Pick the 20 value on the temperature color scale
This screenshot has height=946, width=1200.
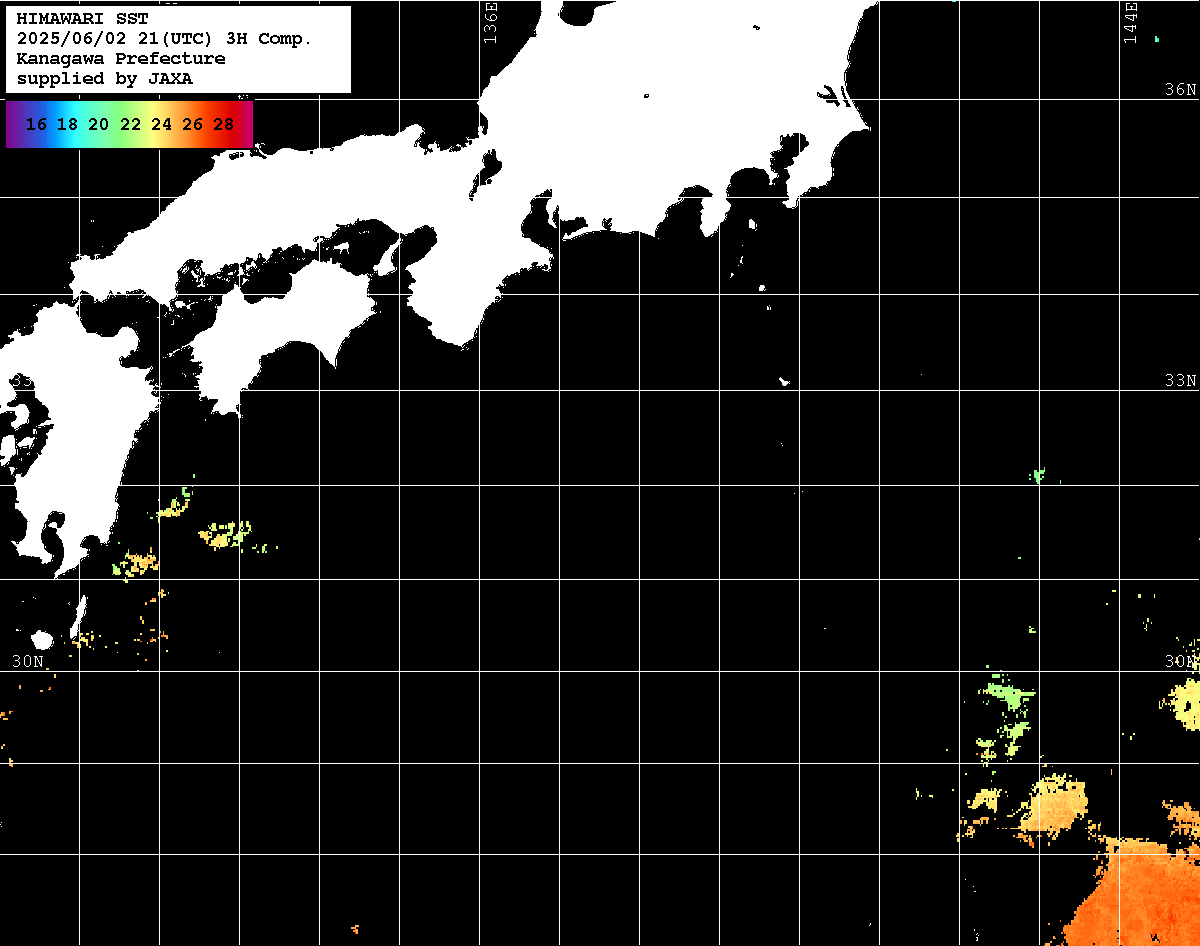pyautogui.click(x=98, y=125)
